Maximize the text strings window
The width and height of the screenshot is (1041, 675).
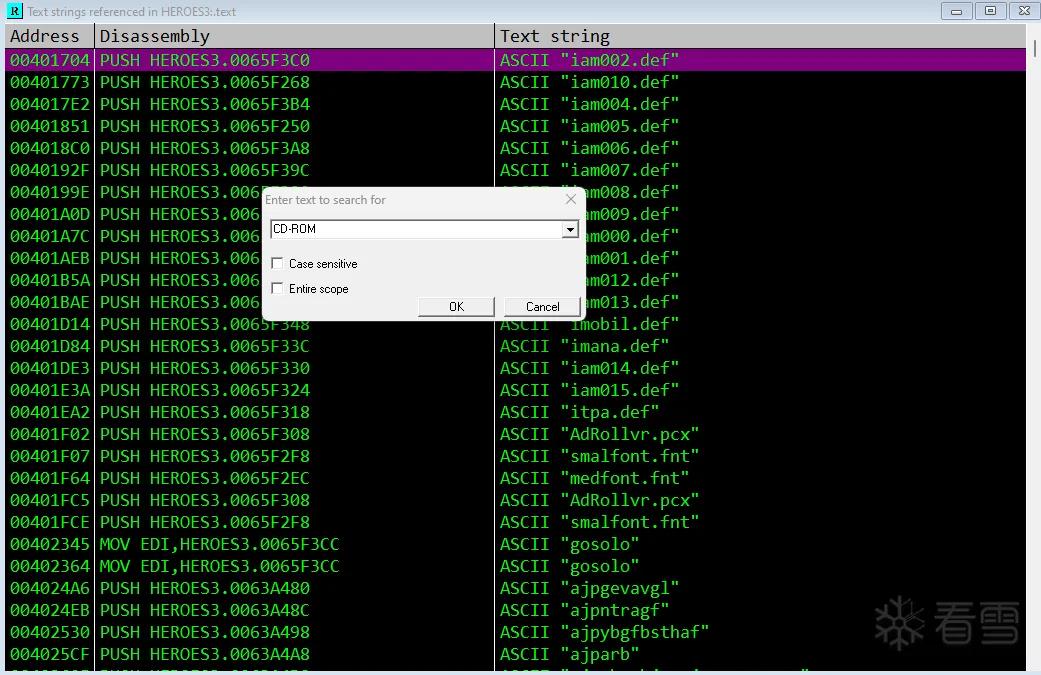click(x=990, y=11)
